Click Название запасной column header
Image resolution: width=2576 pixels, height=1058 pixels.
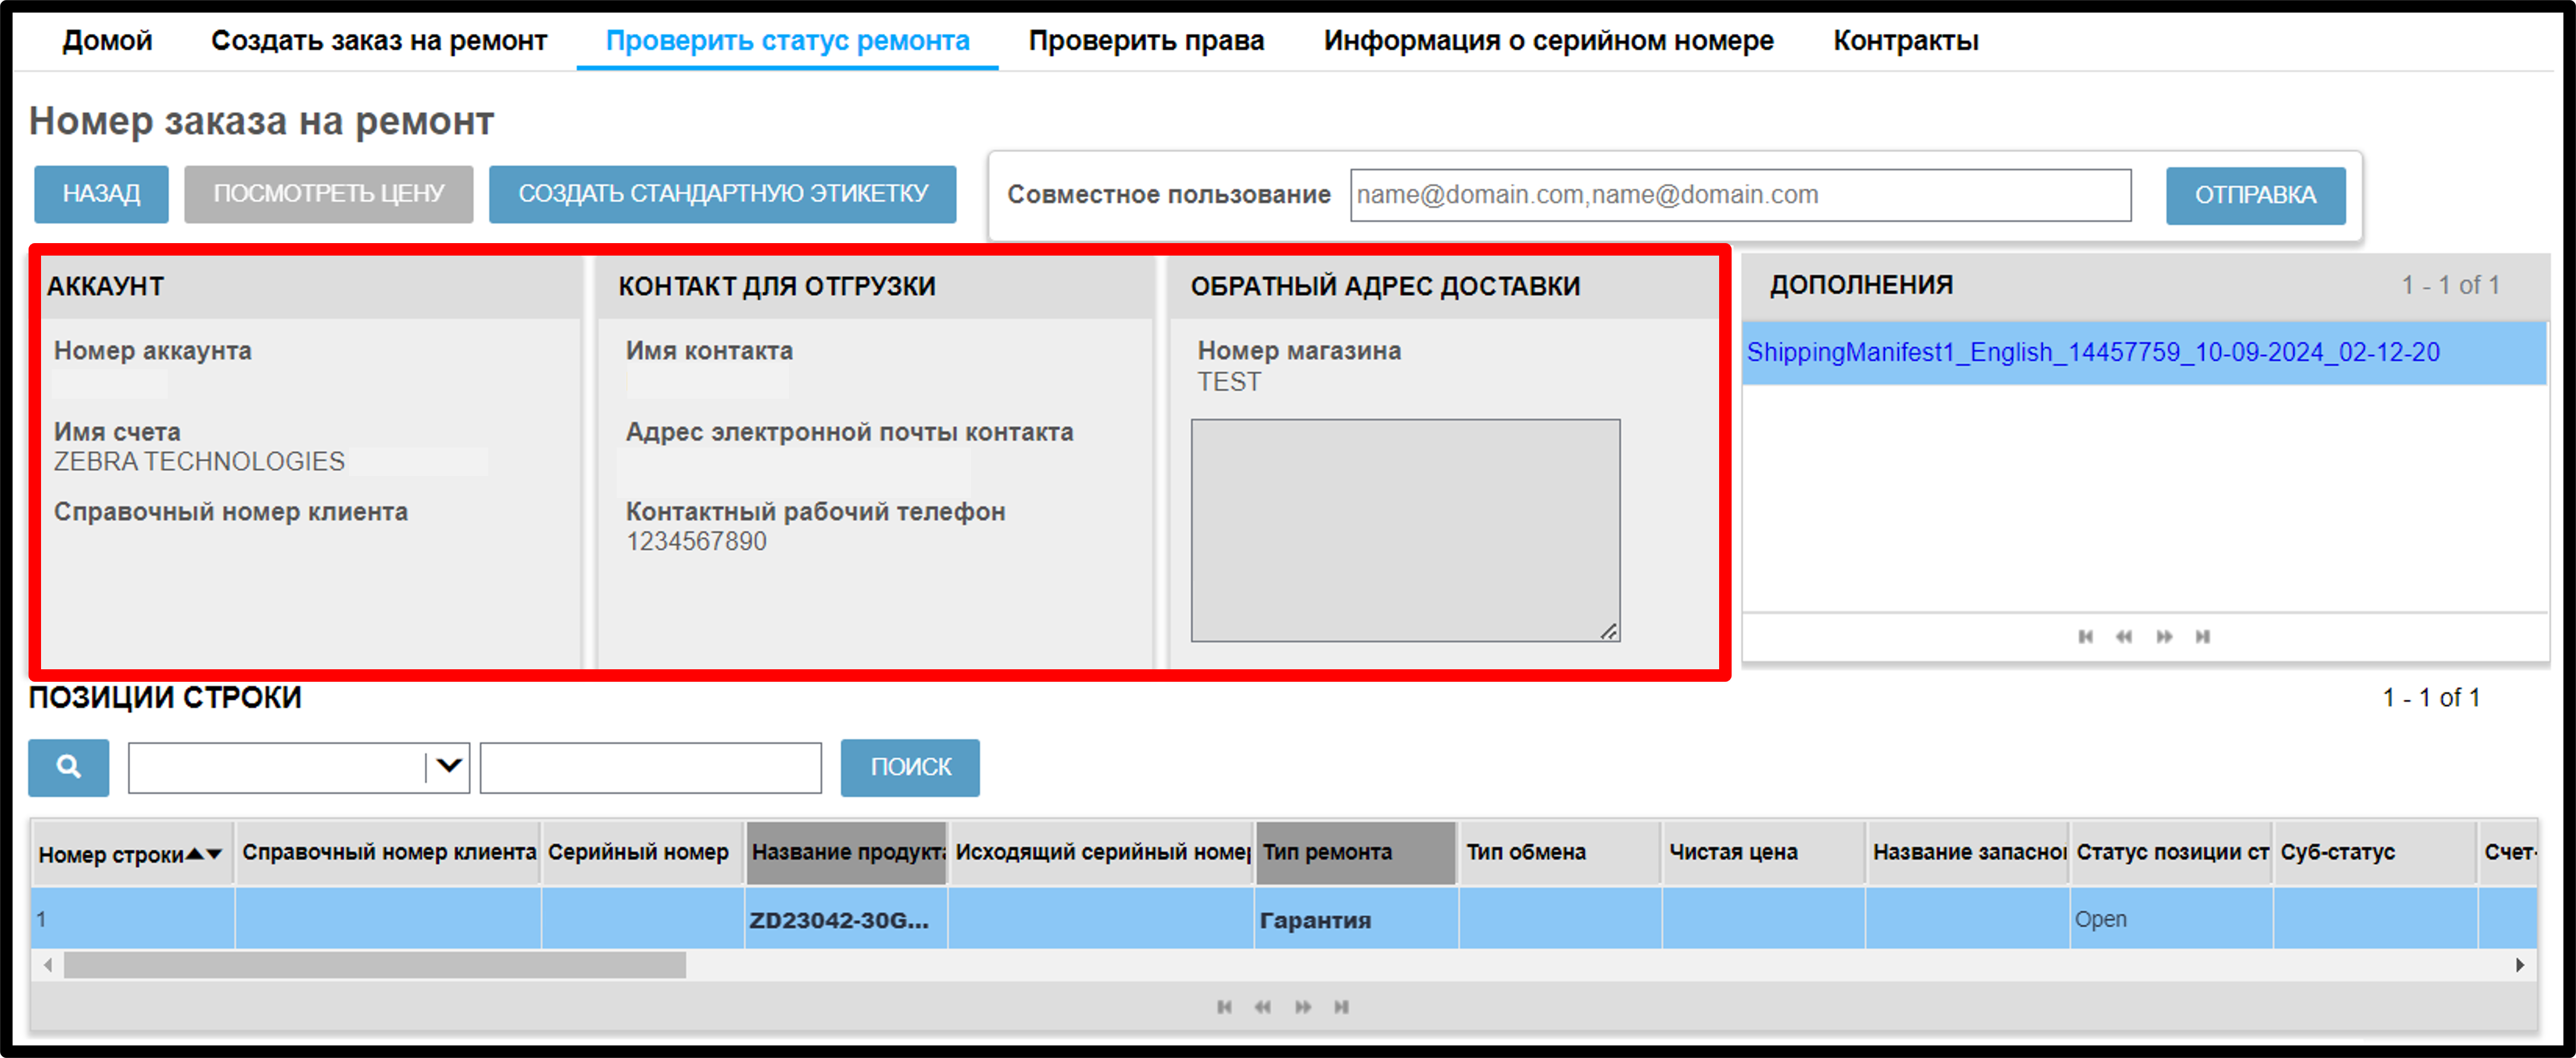tap(1967, 852)
